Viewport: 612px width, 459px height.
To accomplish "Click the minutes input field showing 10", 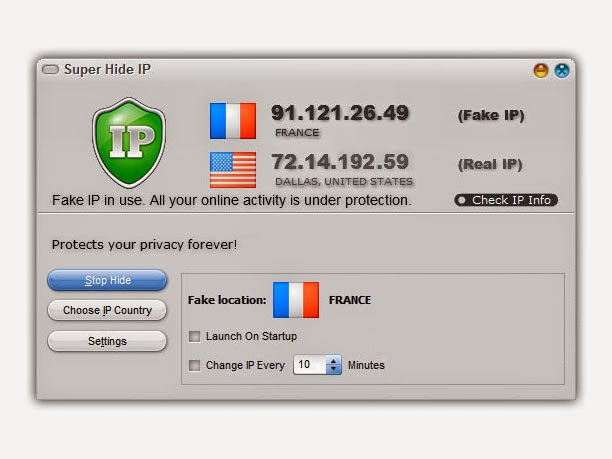I will [x=310, y=365].
